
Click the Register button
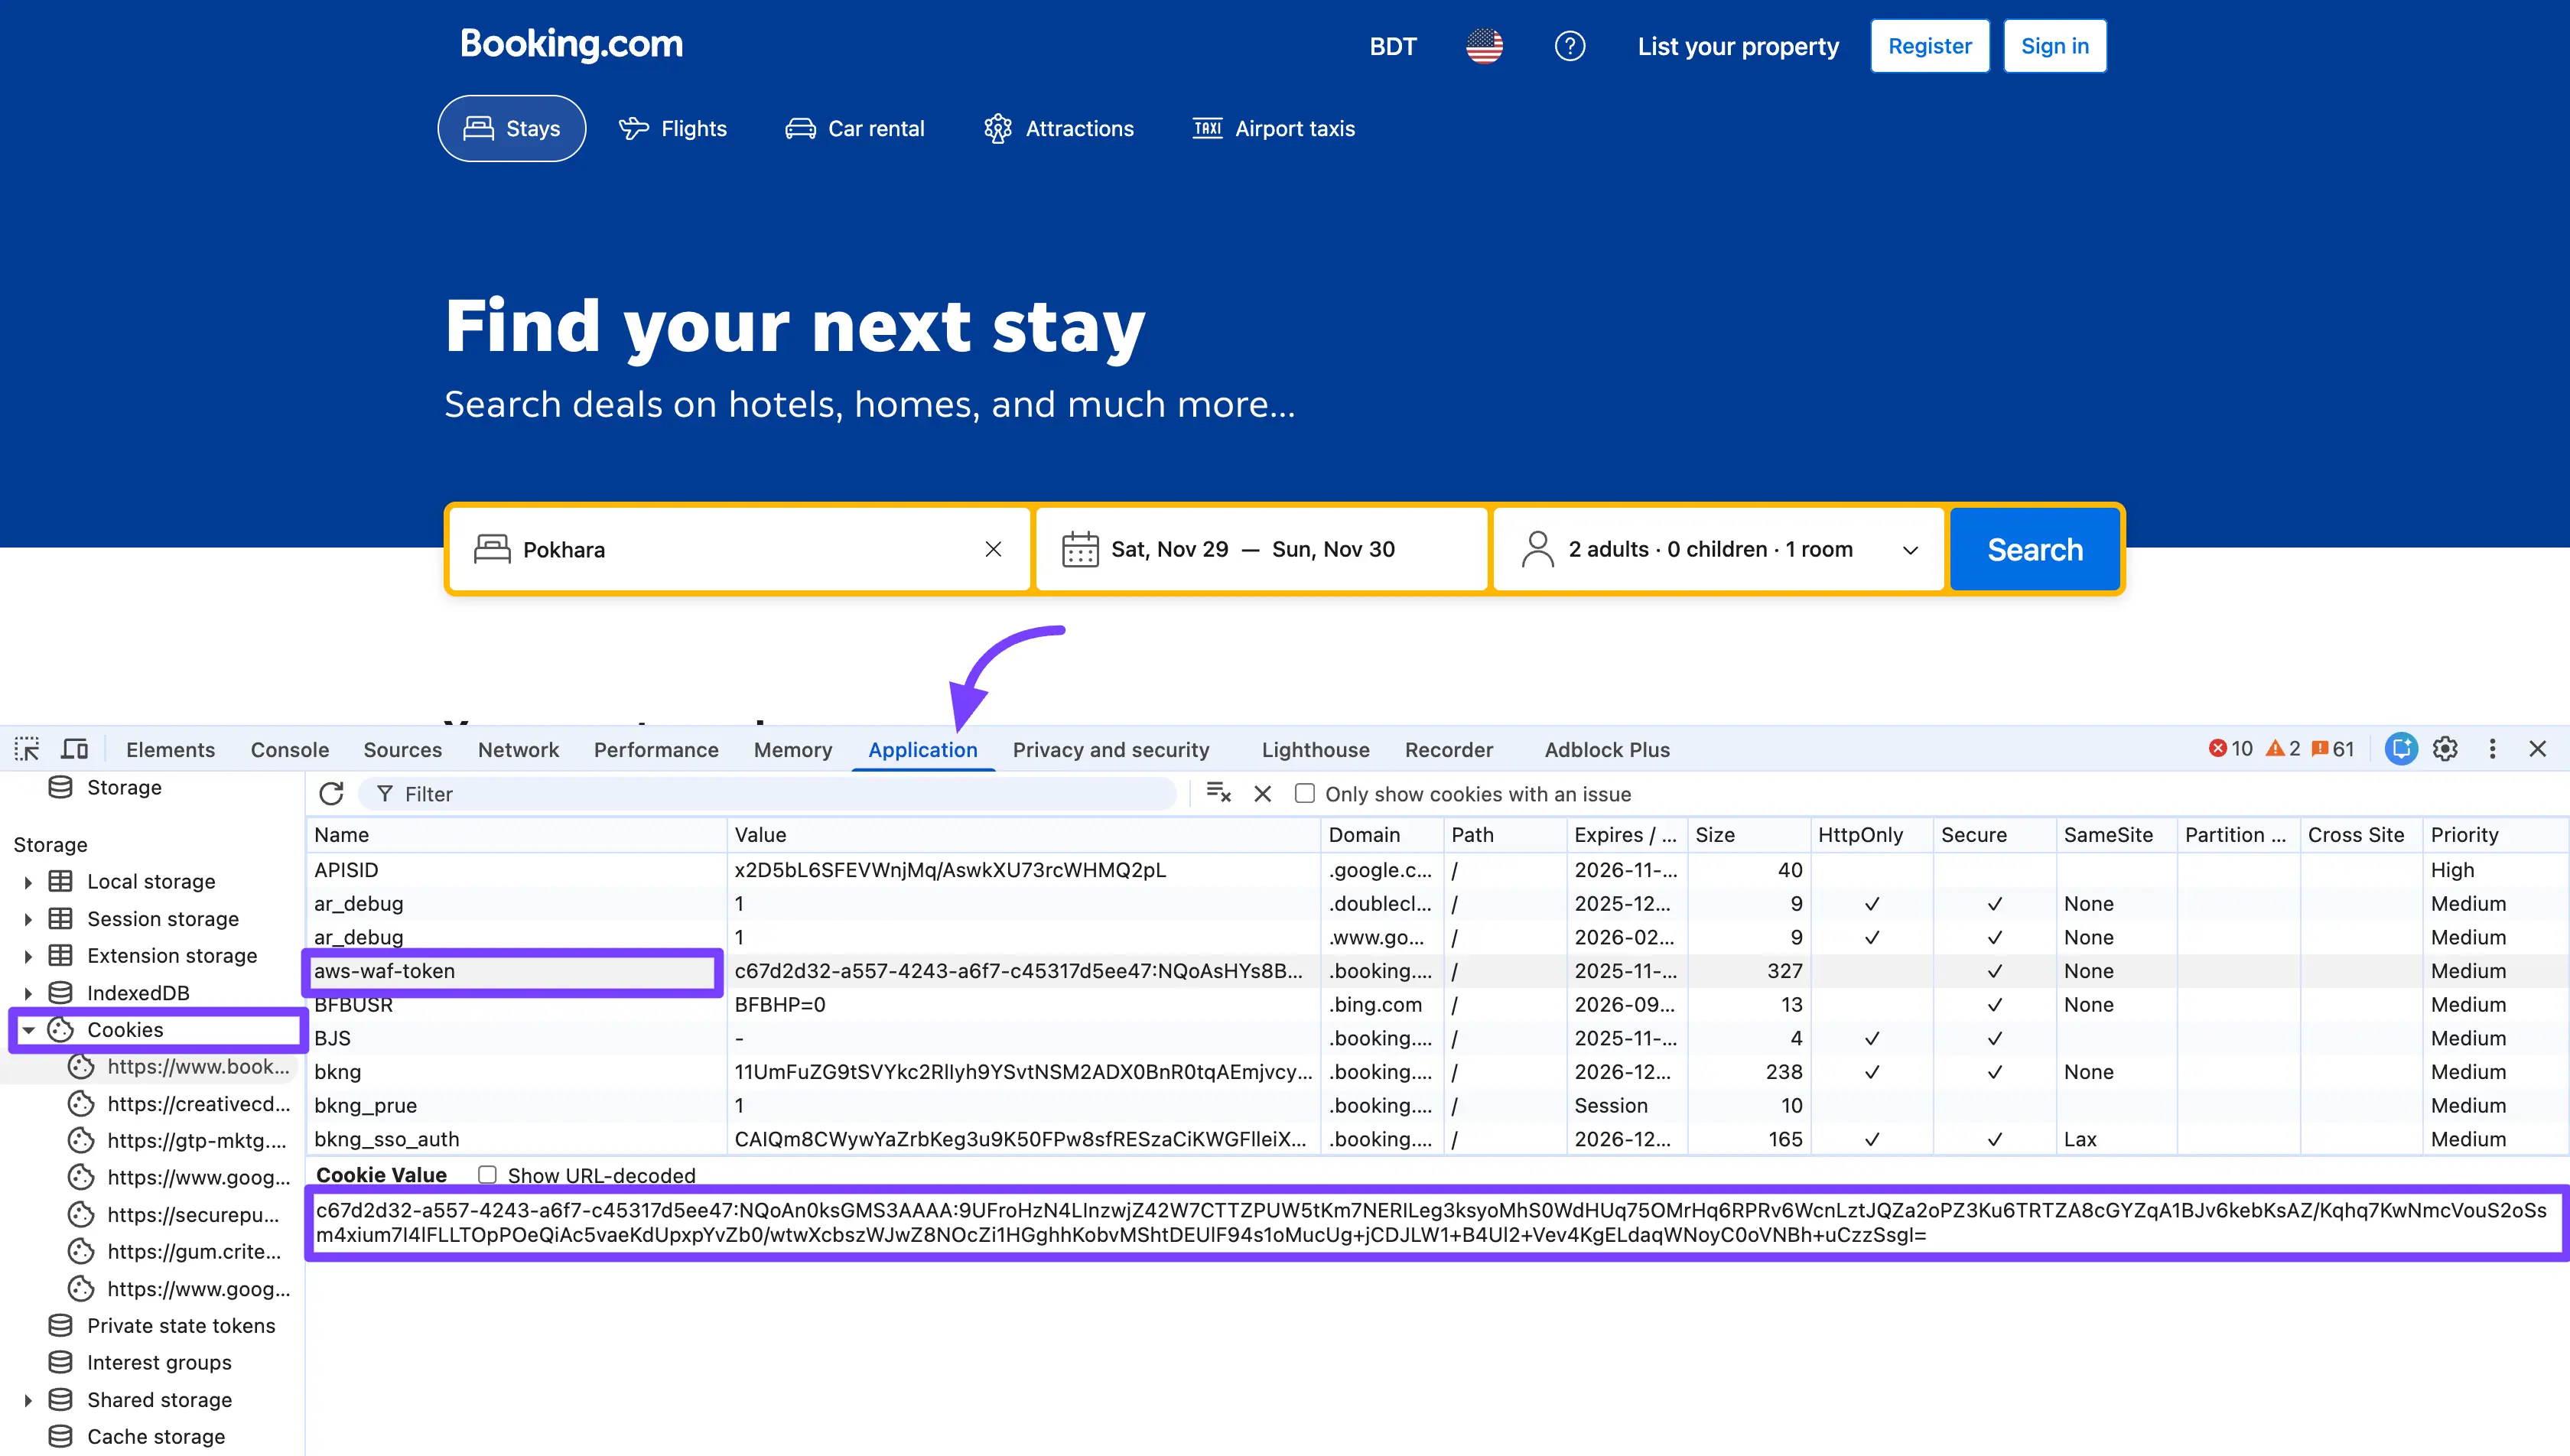pyautogui.click(x=1929, y=45)
